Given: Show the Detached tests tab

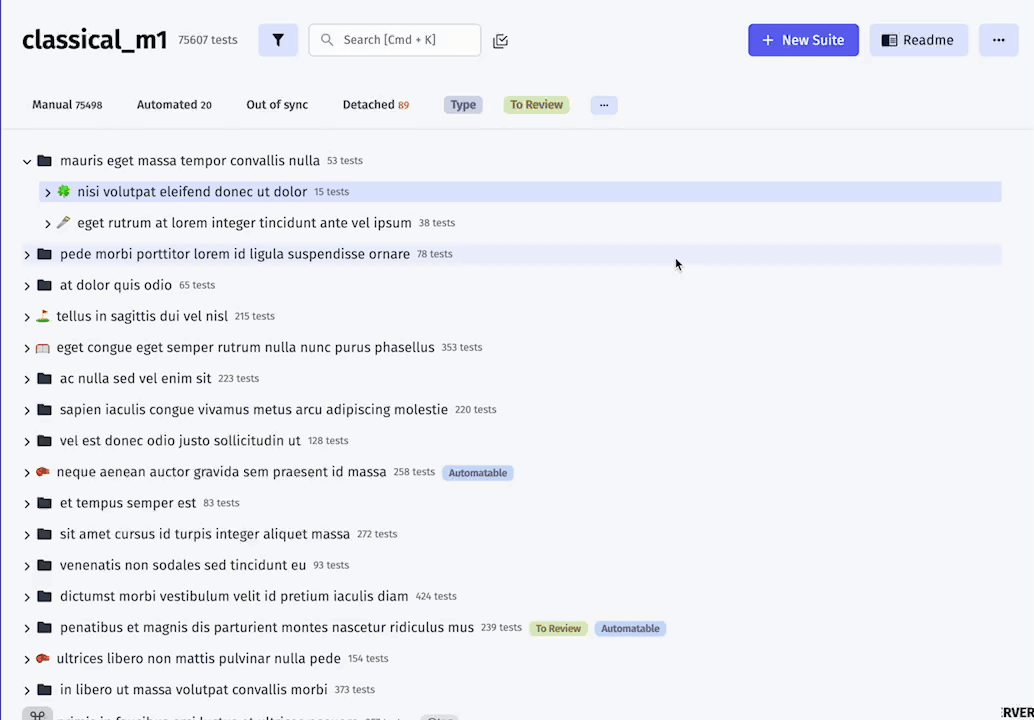Looking at the screenshot, I should click(376, 105).
